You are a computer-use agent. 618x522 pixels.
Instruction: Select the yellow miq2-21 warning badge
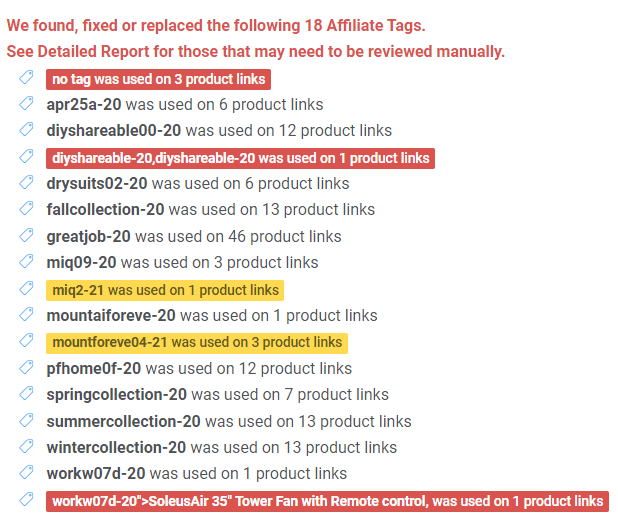[x=165, y=291]
